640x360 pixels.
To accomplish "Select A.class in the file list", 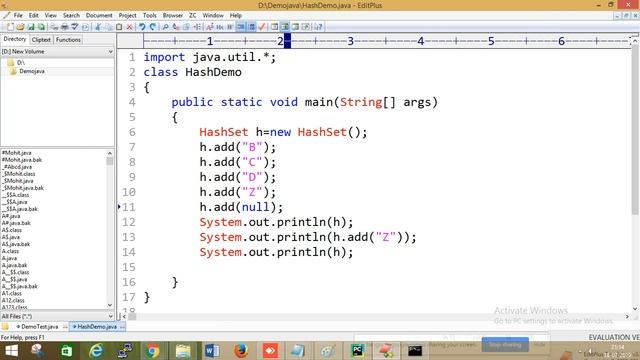I will click(x=10, y=251).
